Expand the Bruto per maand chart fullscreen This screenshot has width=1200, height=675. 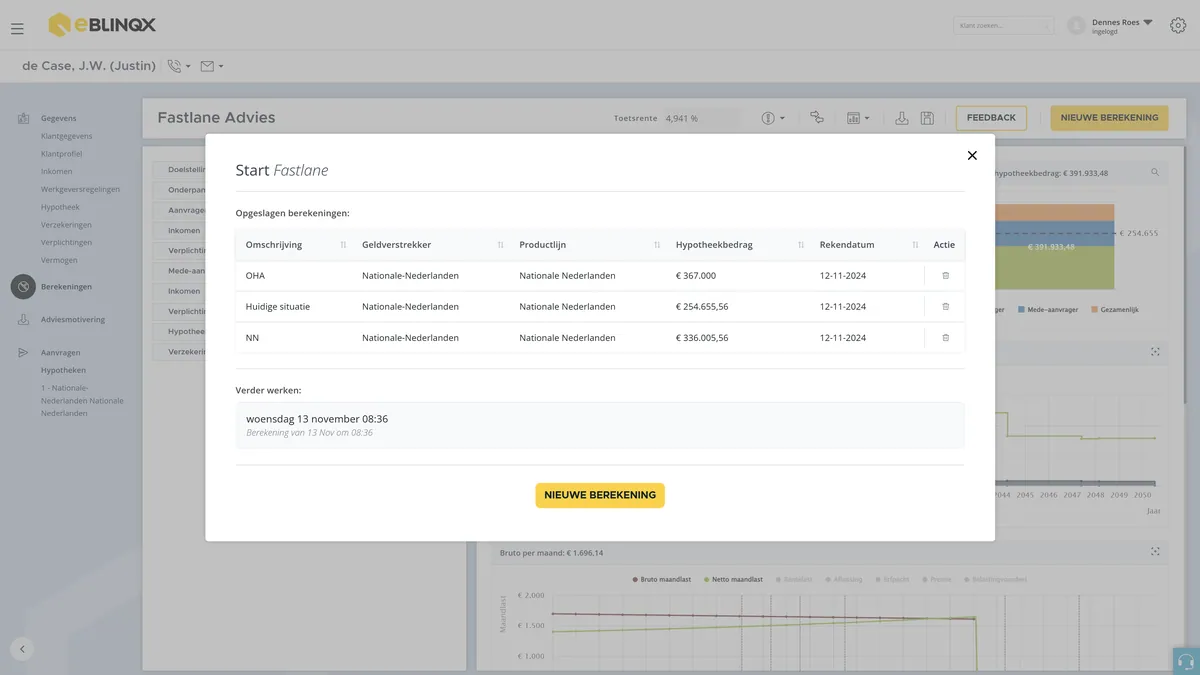(x=1155, y=552)
